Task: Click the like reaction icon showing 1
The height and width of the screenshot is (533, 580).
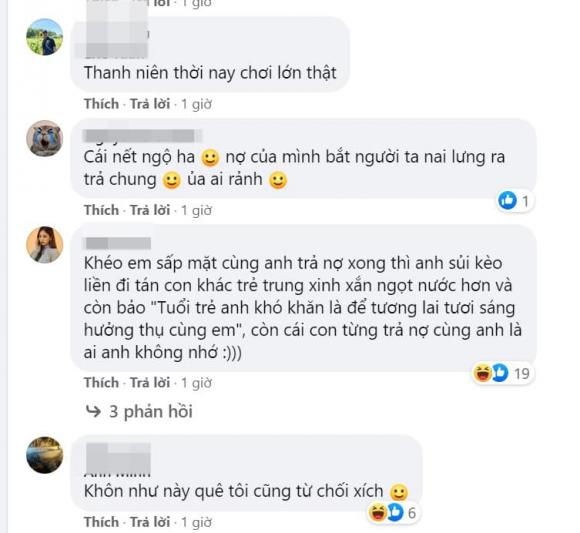Action: (508, 201)
